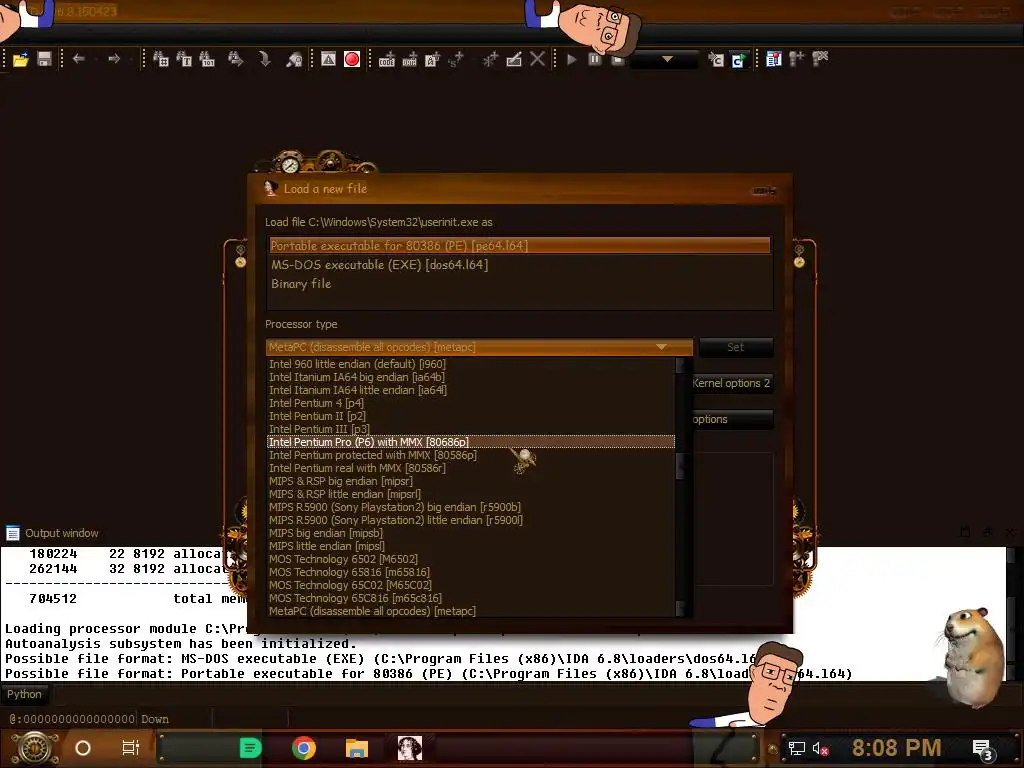
Task: Choose MIPS & RSP little endian [mipsrl]
Action: pyautogui.click(x=471, y=494)
